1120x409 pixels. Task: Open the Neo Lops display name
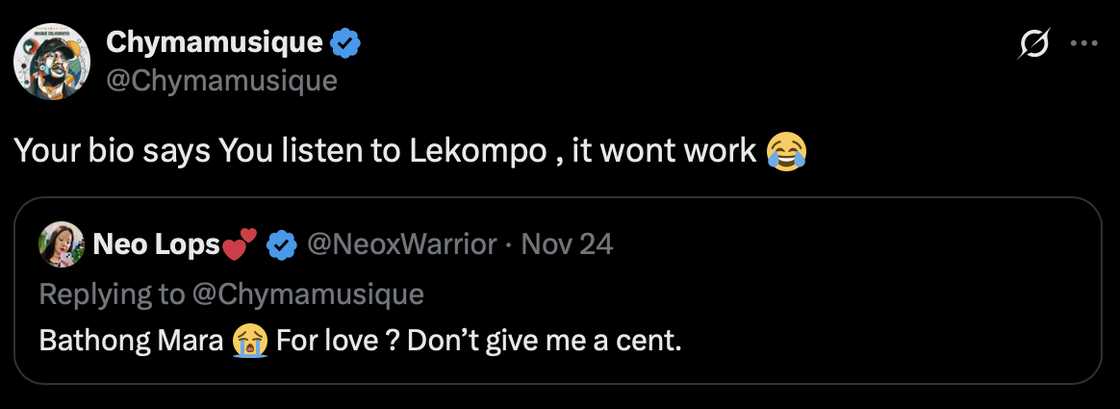[x=155, y=244]
